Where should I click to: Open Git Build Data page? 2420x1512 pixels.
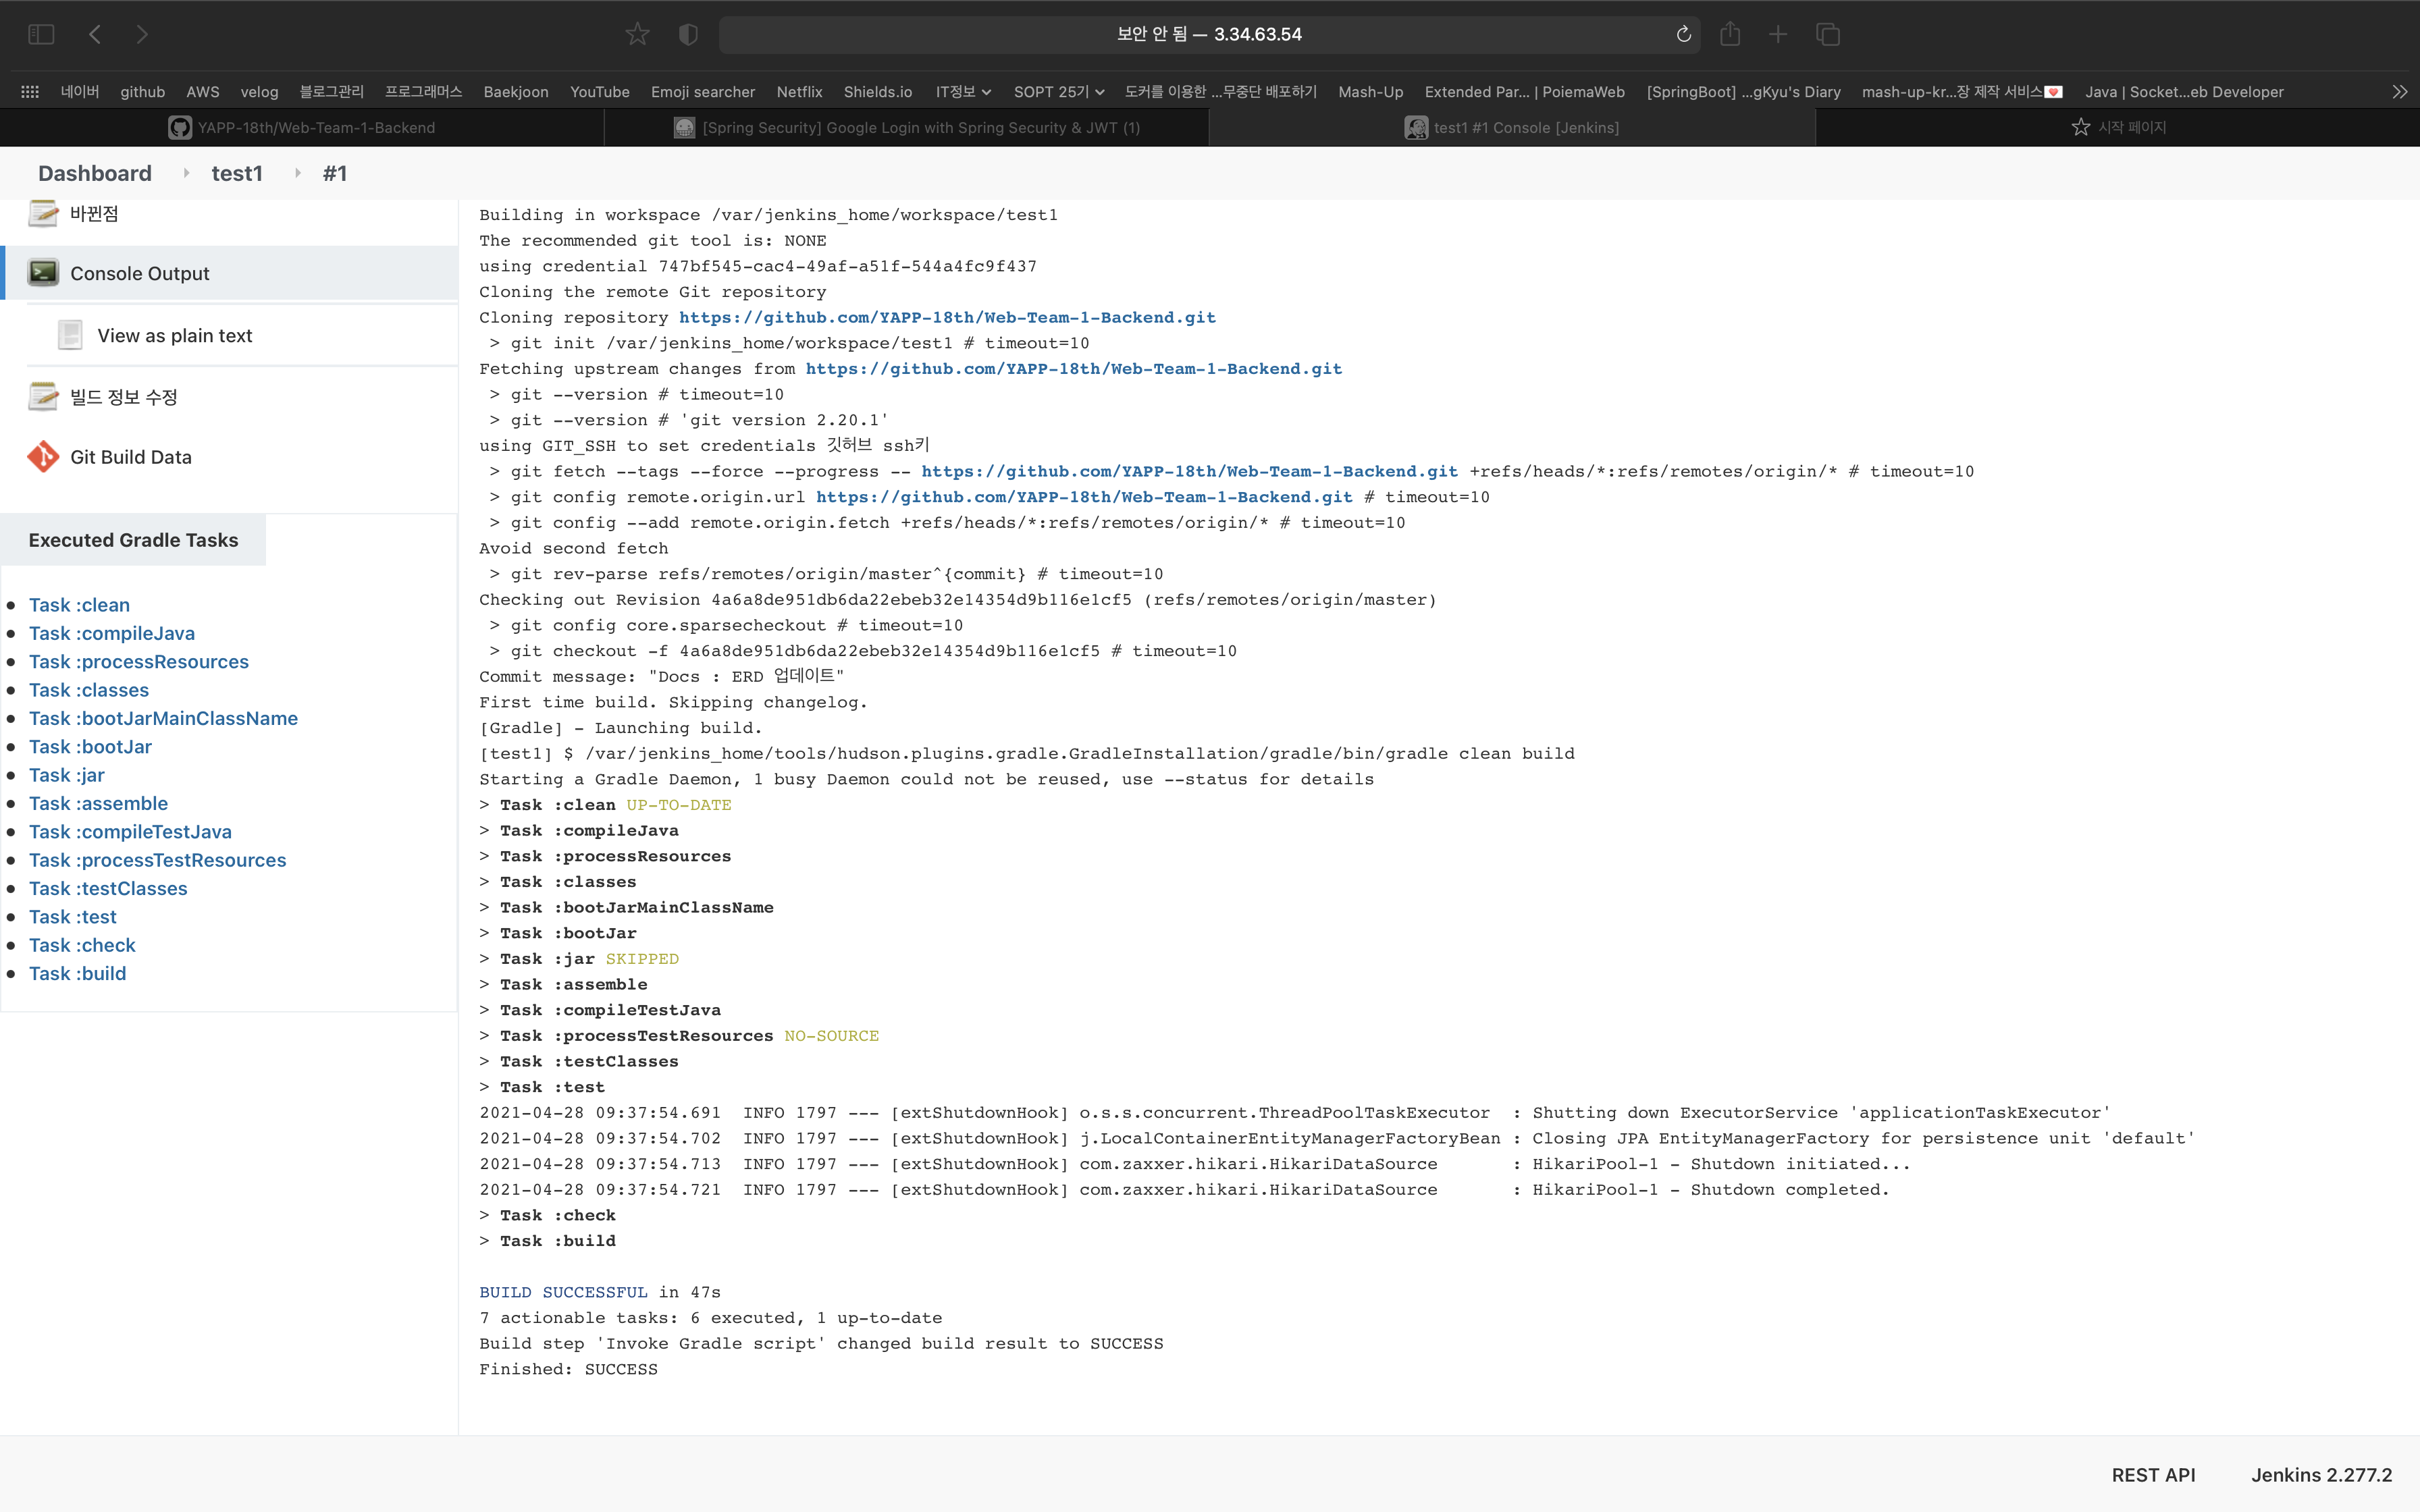tap(131, 457)
